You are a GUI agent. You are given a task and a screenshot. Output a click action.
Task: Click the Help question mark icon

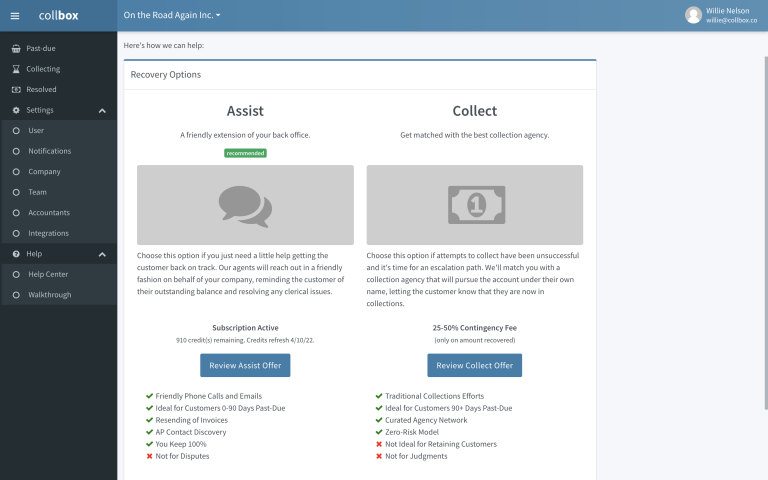16,254
